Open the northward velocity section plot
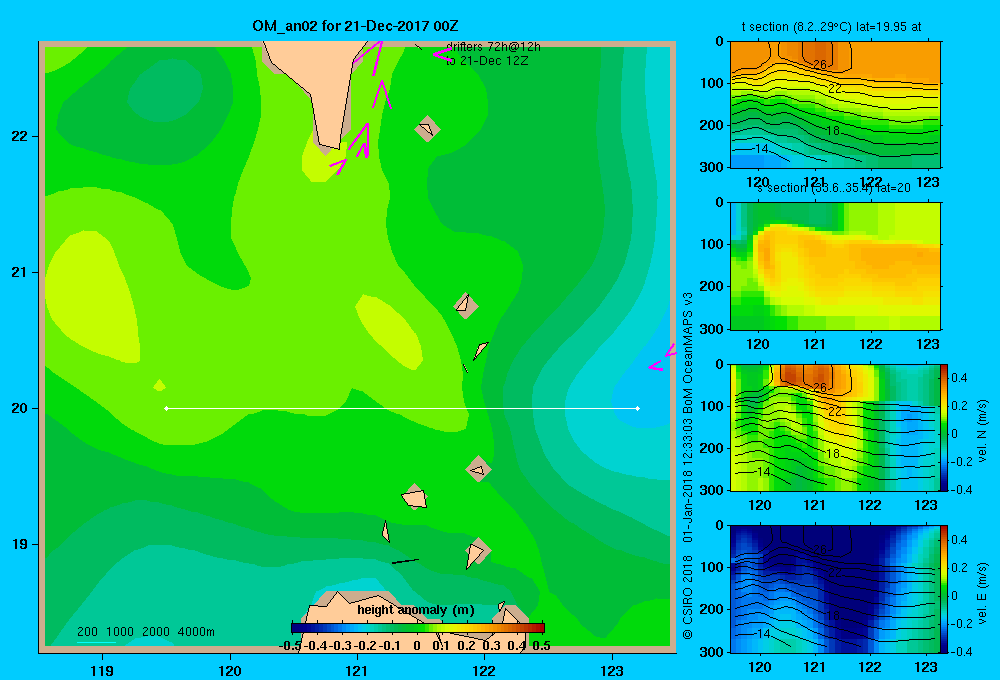The width and height of the screenshot is (1000, 680). coord(835,427)
